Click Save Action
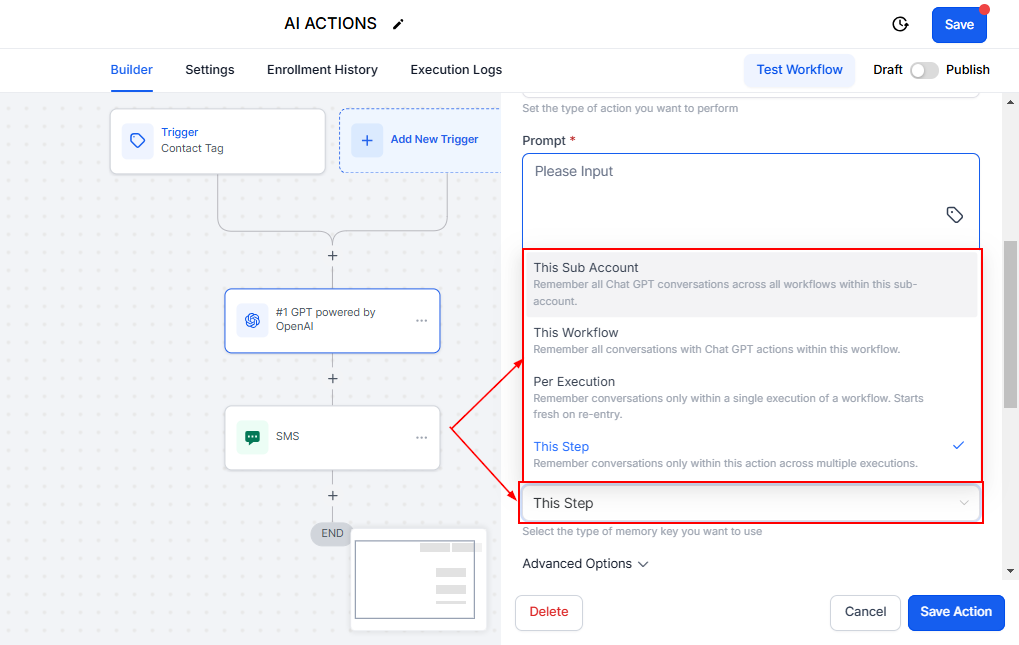1019x645 pixels. click(956, 612)
